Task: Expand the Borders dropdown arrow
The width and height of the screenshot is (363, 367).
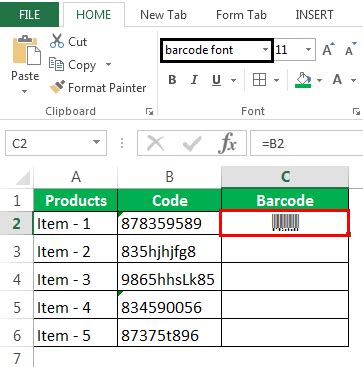Action: (x=276, y=80)
